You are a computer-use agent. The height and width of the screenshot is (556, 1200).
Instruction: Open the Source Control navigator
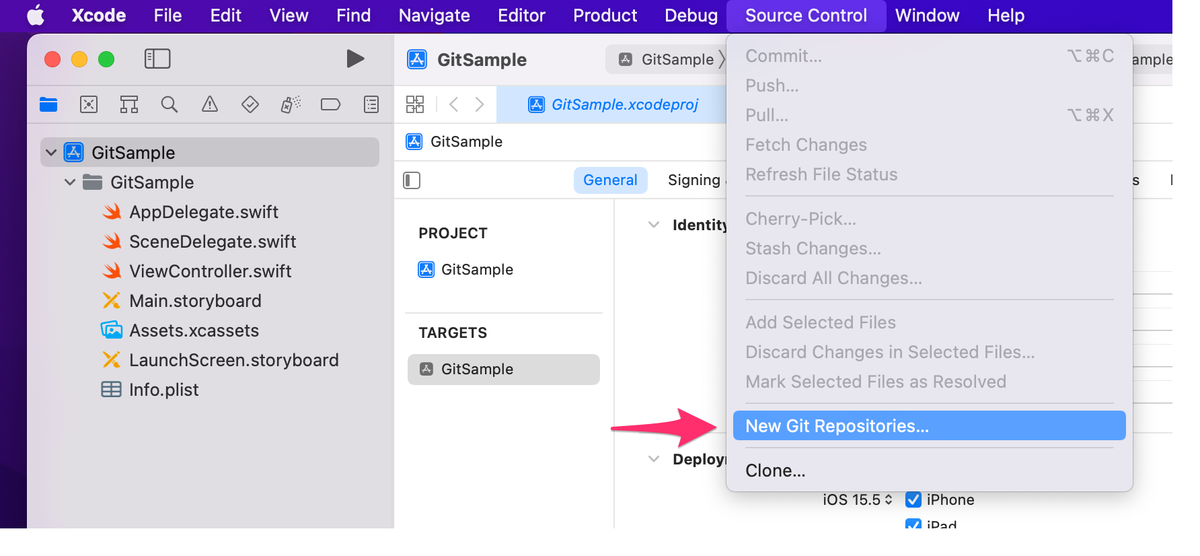point(88,104)
